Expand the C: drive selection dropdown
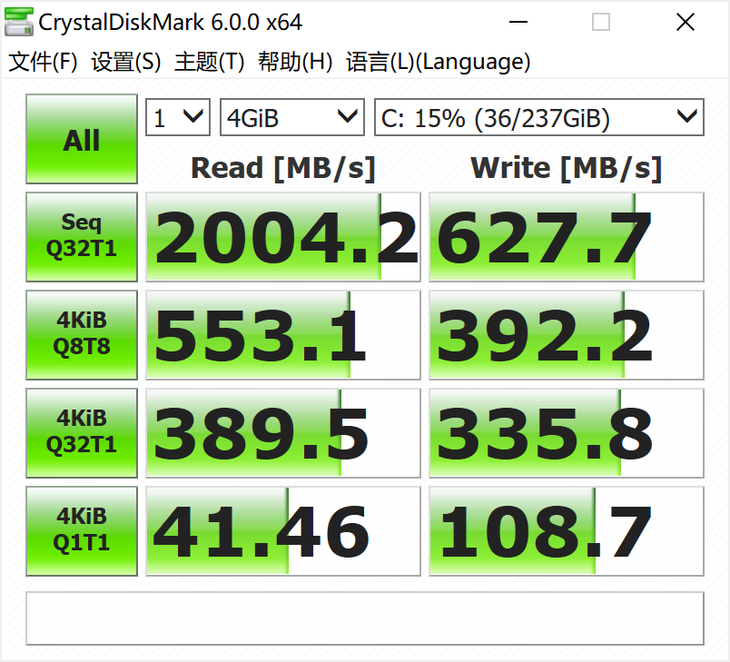 pos(539,118)
